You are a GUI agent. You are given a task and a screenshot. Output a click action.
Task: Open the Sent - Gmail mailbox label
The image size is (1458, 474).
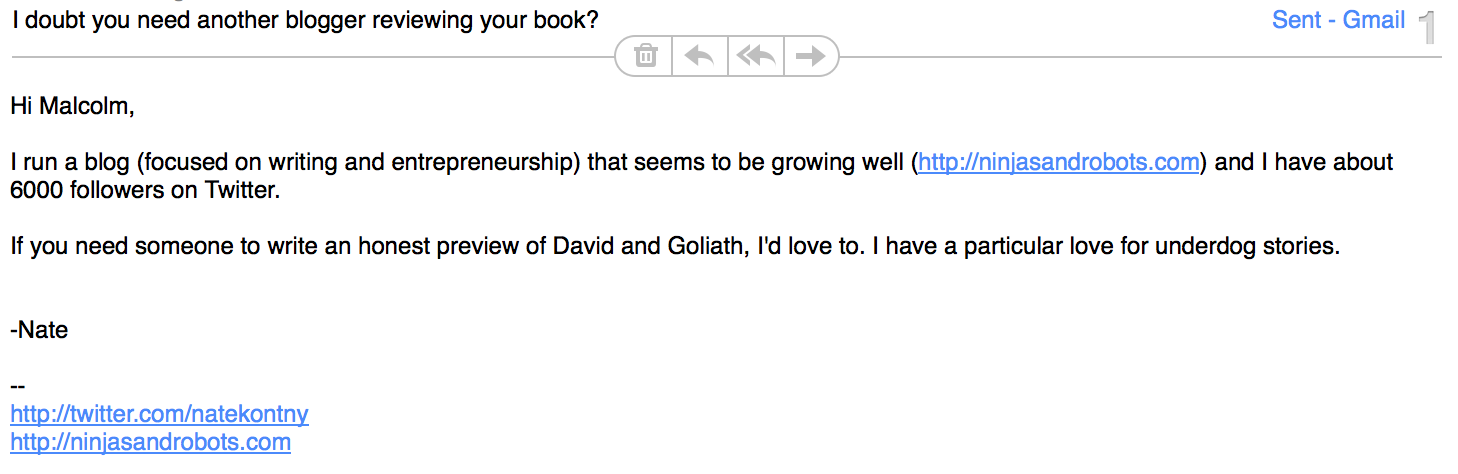(1338, 20)
